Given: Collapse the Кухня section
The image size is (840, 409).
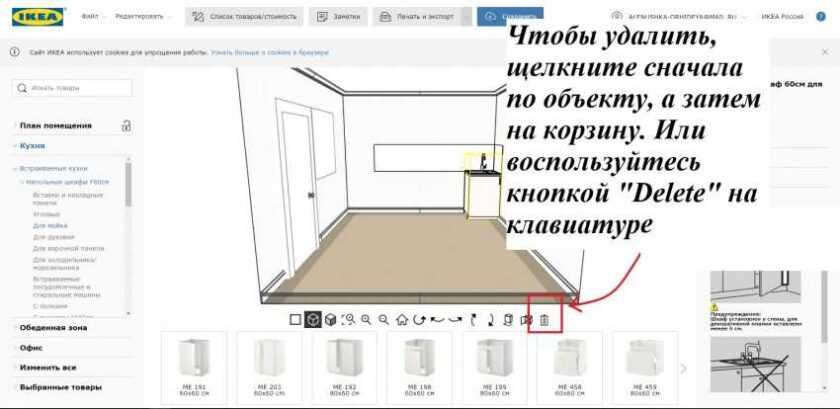Looking at the screenshot, I should point(33,146).
